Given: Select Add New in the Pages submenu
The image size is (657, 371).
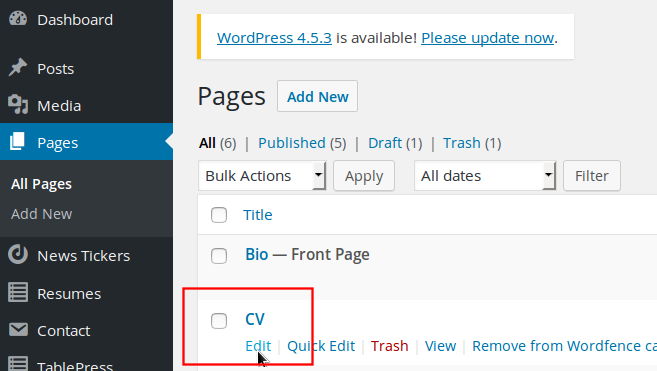Looking at the screenshot, I should (41, 214).
